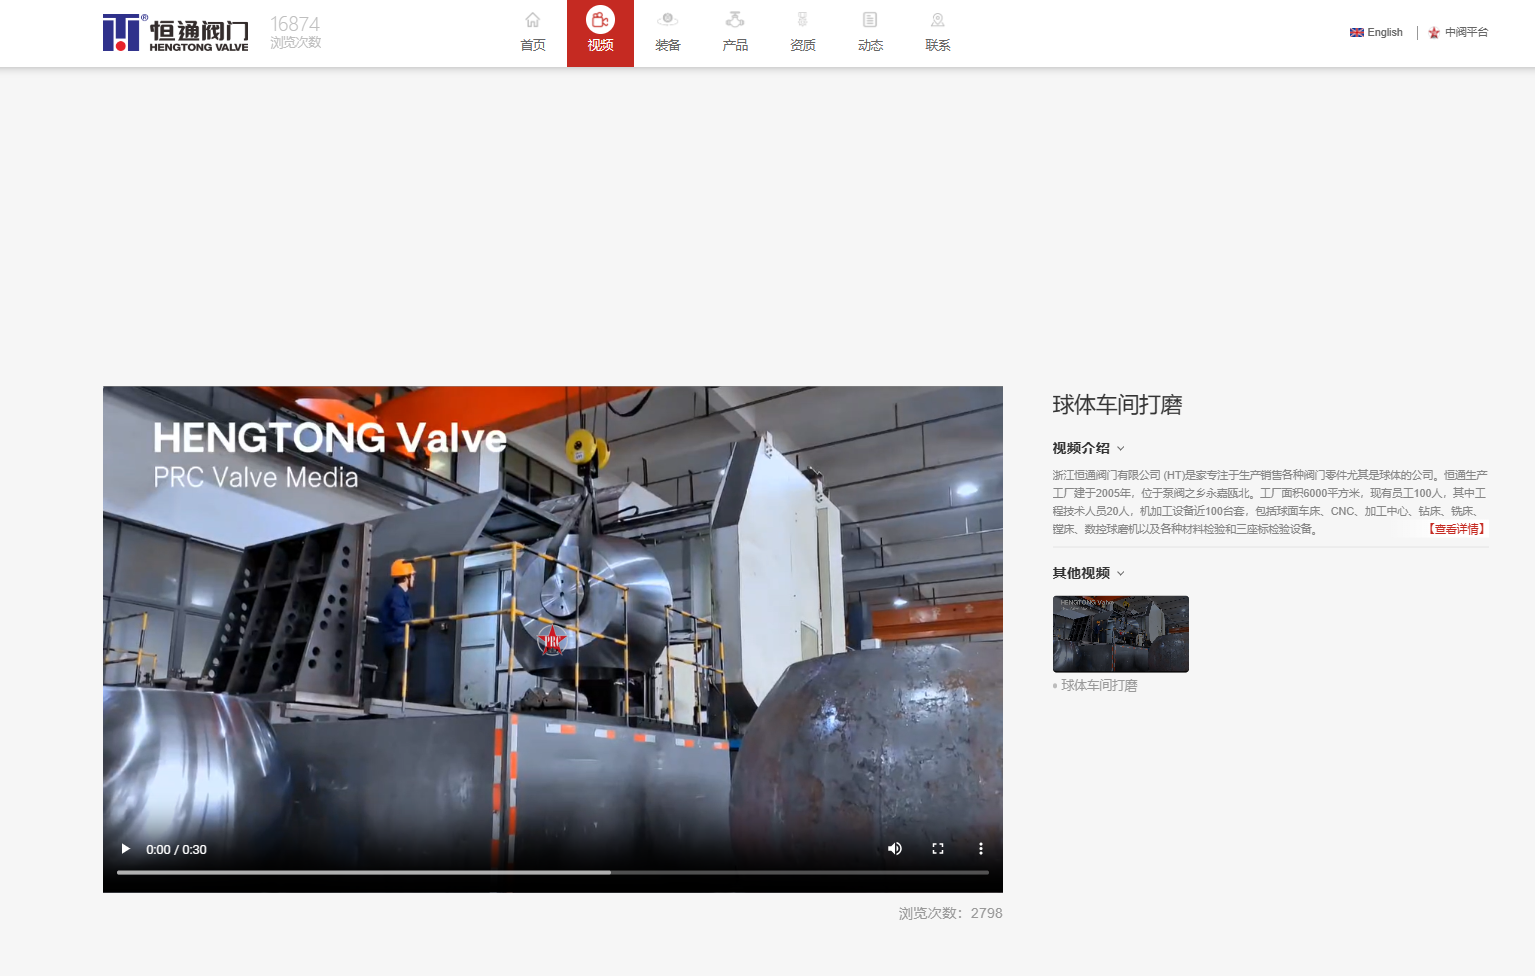Click the 球体车间打磨 link under thumbnail

click(x=1099, y=686)
